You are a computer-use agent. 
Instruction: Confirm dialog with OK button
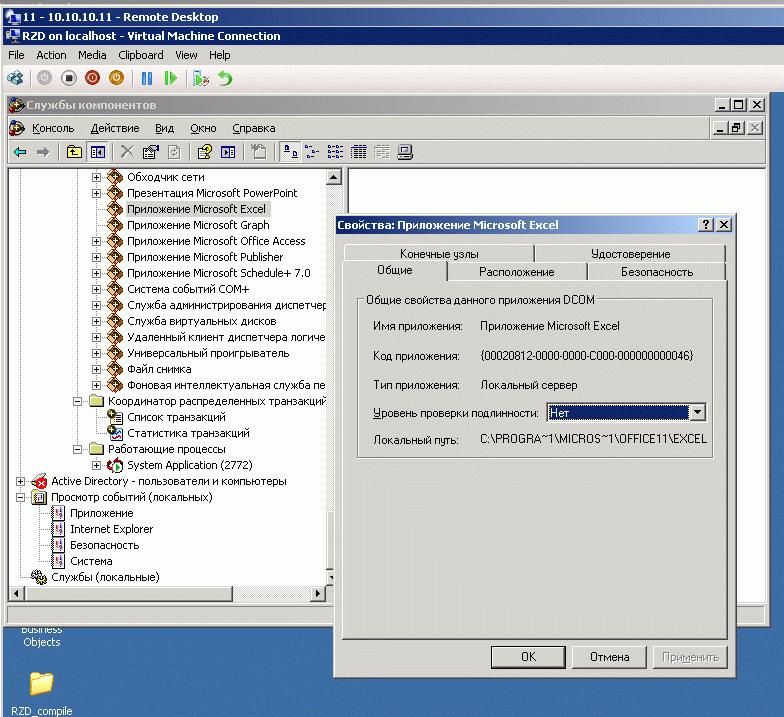coord(528,657)
